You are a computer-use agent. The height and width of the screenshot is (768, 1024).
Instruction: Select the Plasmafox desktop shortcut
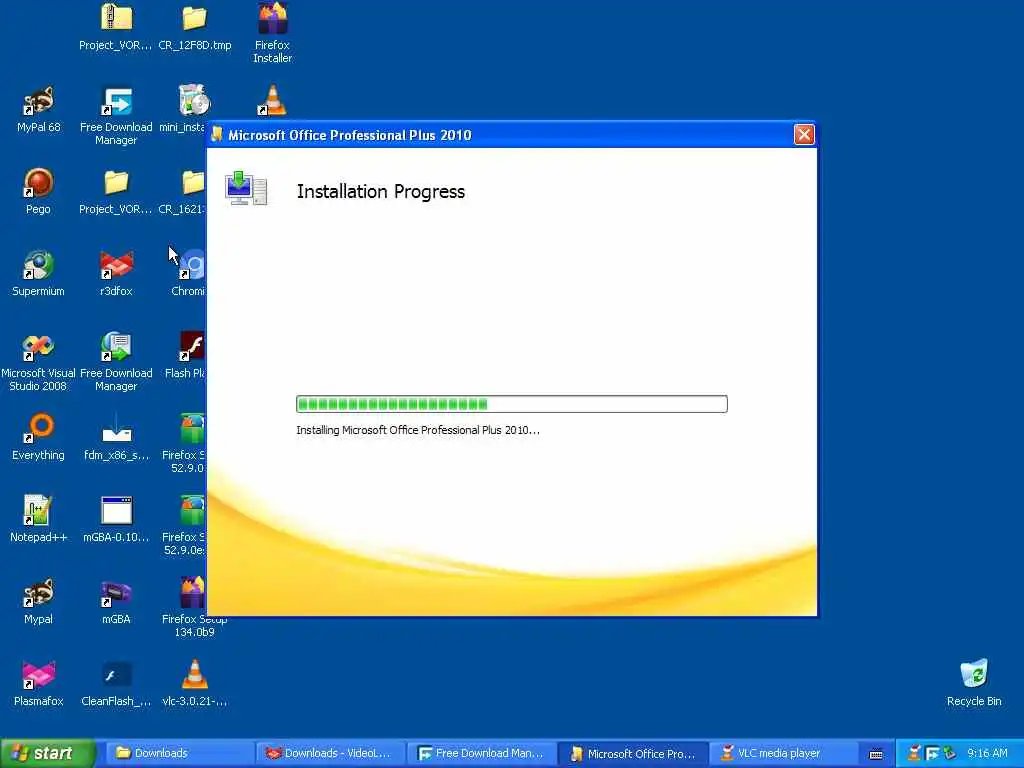tap(38, 675)
